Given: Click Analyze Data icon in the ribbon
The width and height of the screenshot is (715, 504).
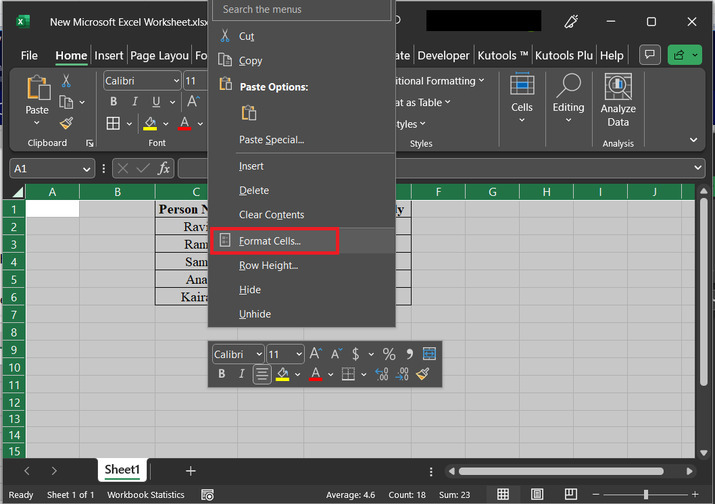Looking at the screenshot, I should [618, 88].
